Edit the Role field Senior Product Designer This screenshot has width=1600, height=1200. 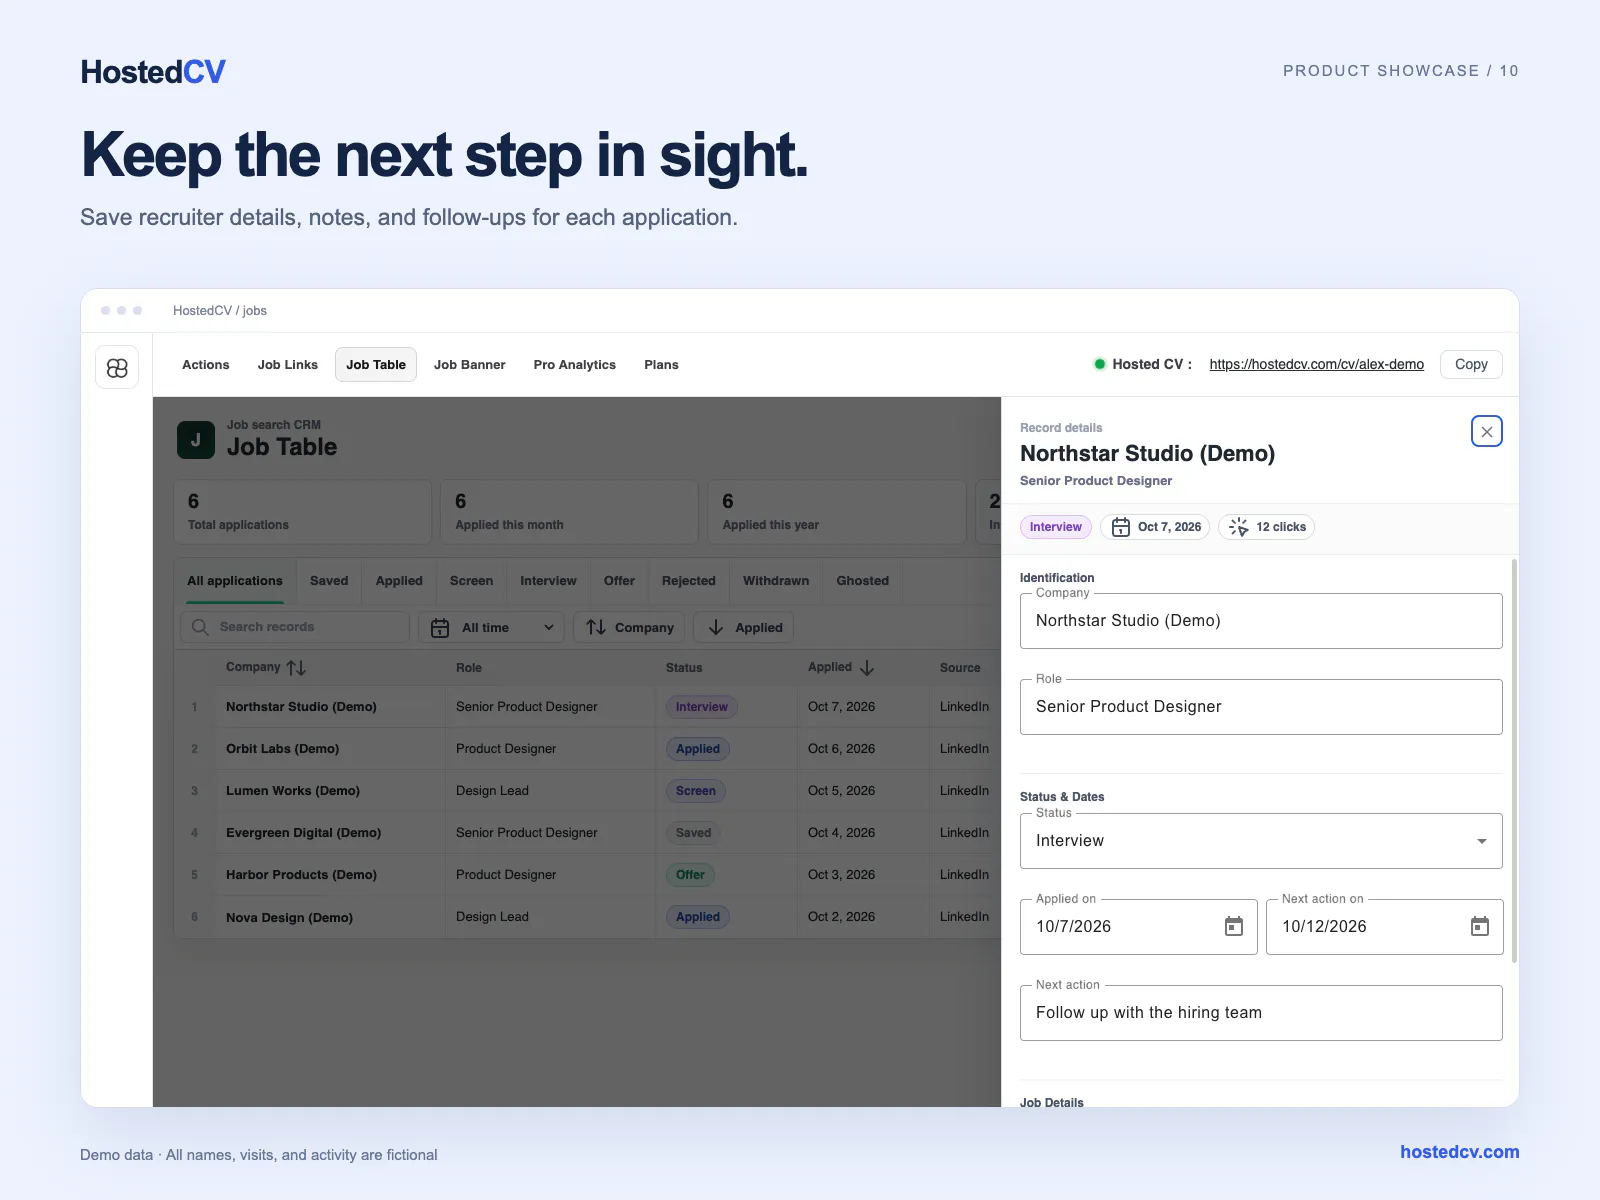coord(1261,707)
